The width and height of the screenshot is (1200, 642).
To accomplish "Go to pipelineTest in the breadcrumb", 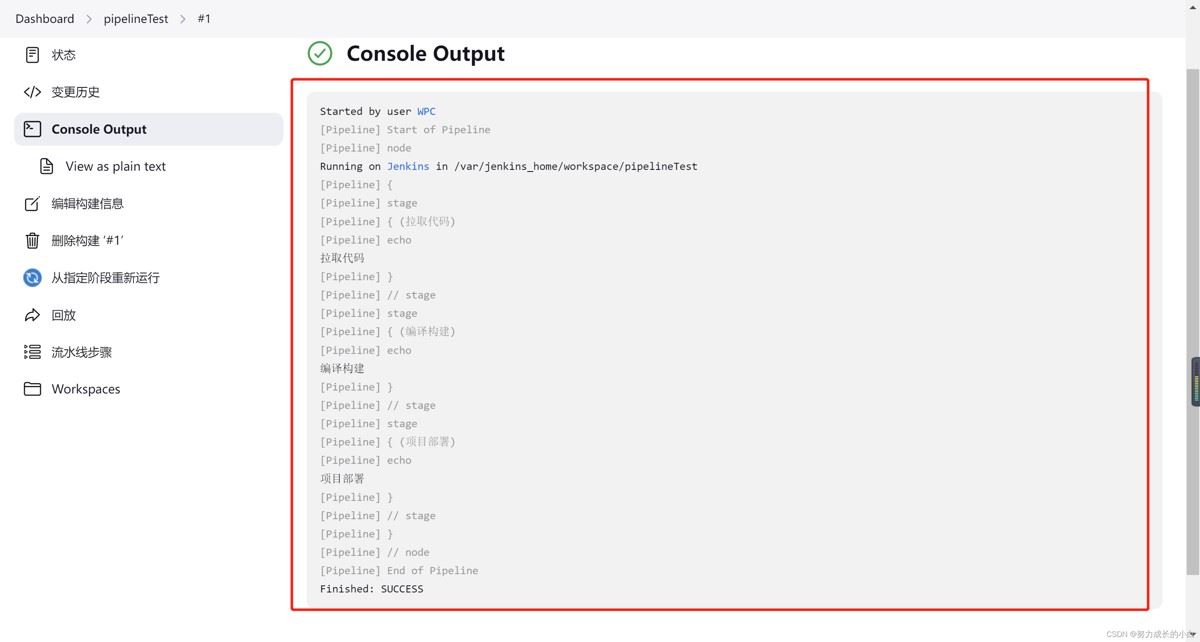I will coord(136,19).
